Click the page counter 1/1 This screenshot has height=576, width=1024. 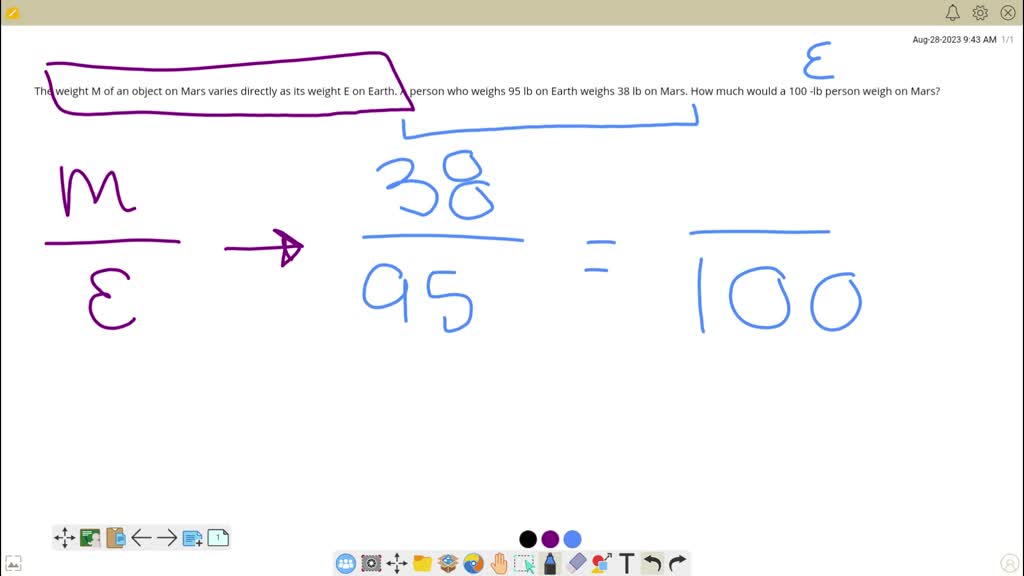click(x=1007, y=40)
